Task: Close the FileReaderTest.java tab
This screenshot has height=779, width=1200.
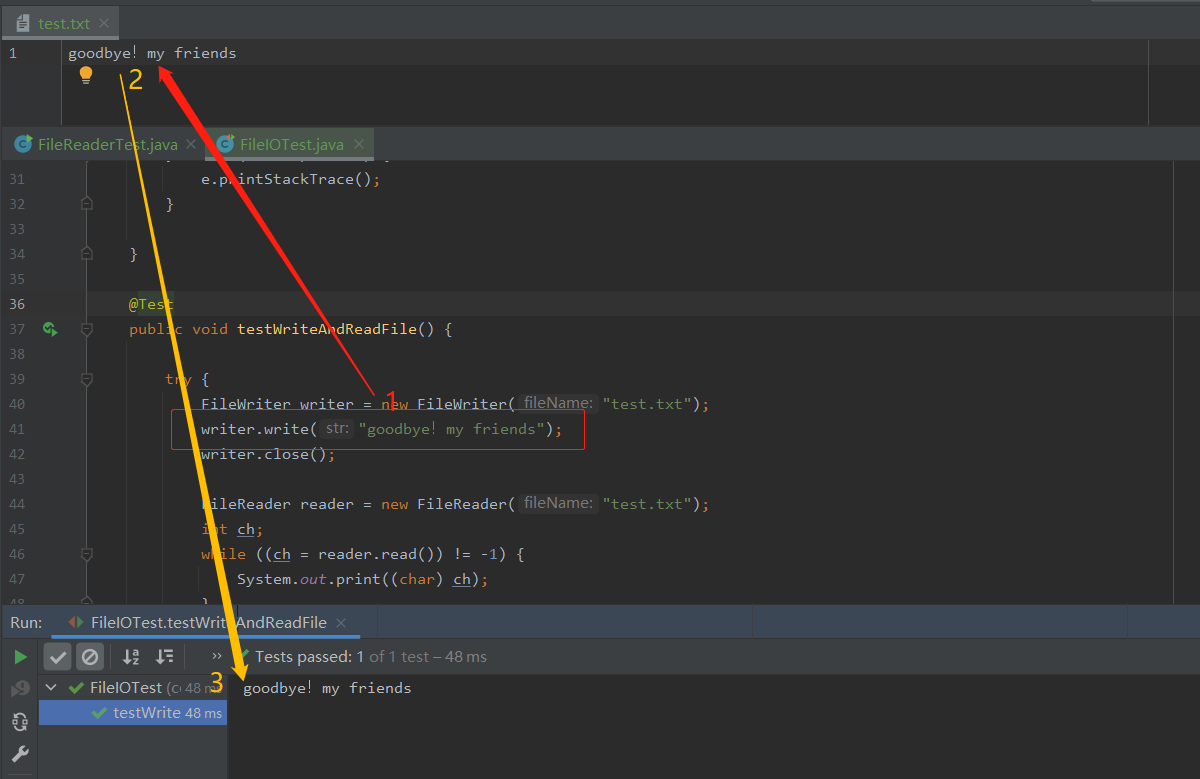Action: pyautogui.click(x=191, y=145)
